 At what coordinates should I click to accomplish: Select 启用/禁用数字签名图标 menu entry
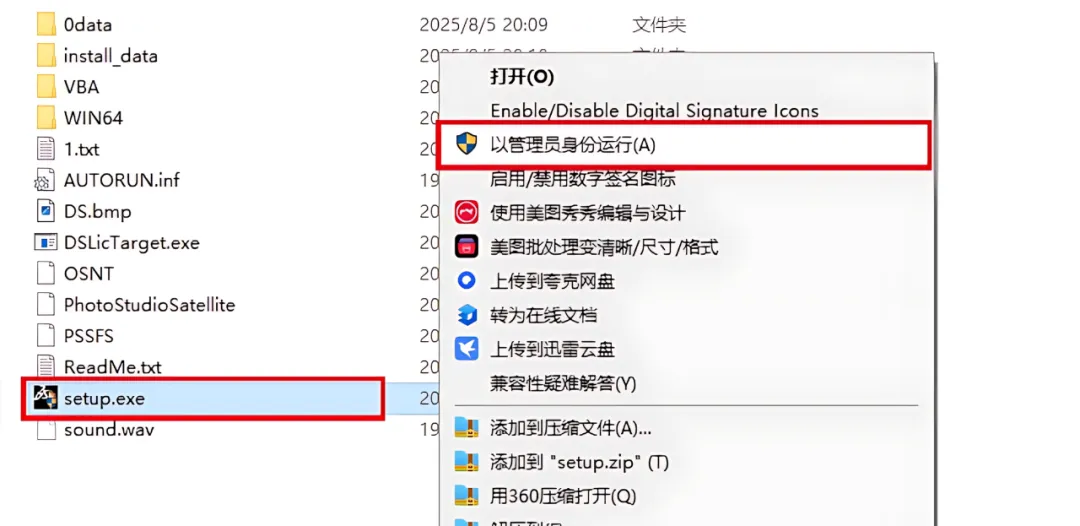[583, 179]
